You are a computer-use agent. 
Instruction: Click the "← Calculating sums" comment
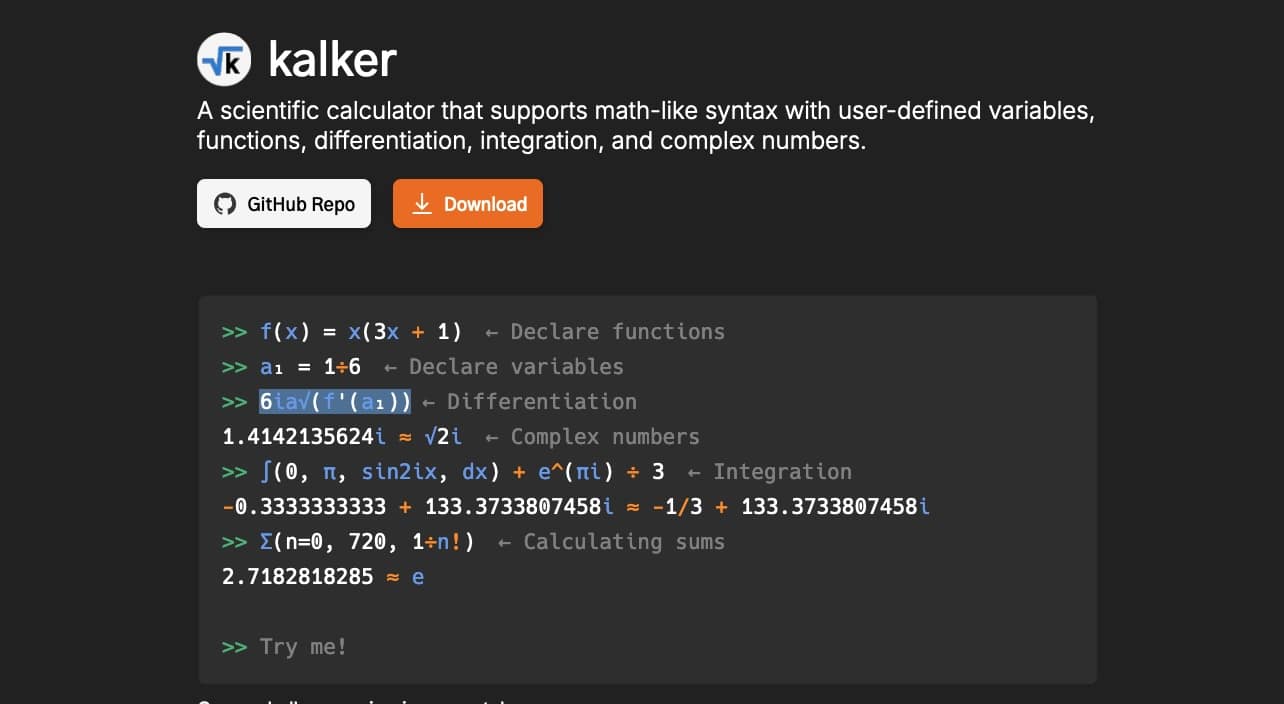coord(611,542)
